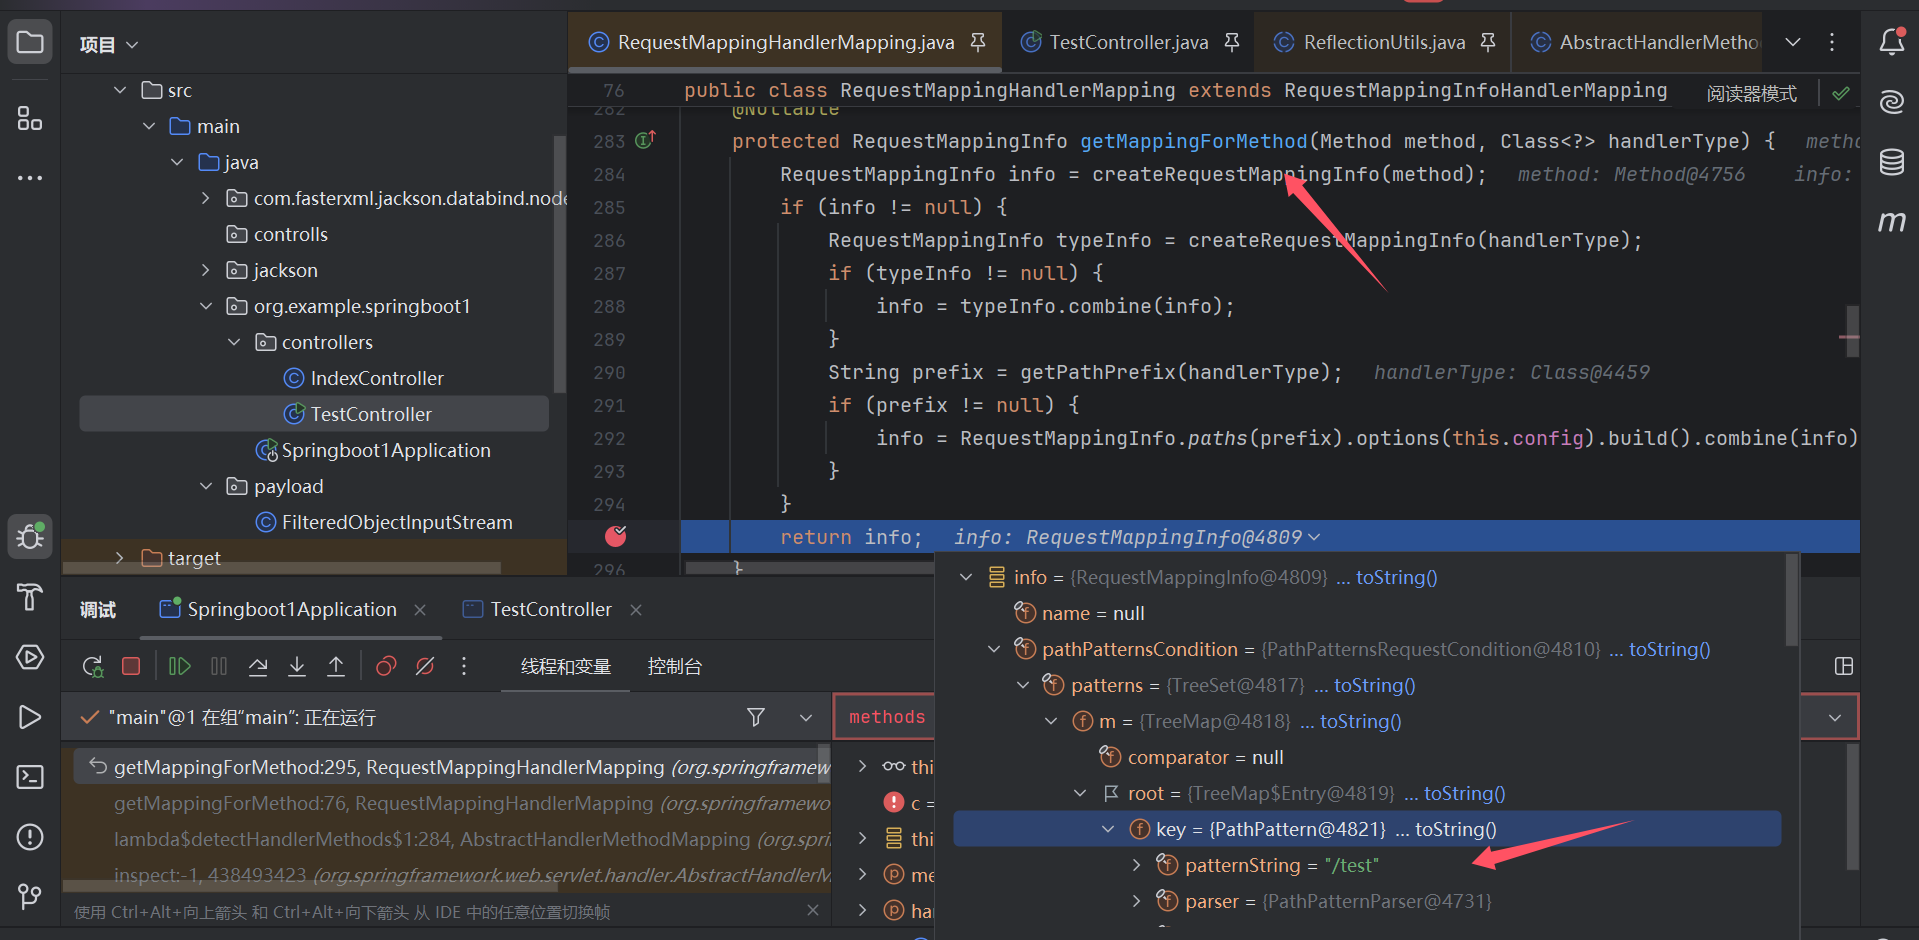View all breakpoints
Image resolution: width=1919 pixels, height=940 pixels.
pos(386,666)
